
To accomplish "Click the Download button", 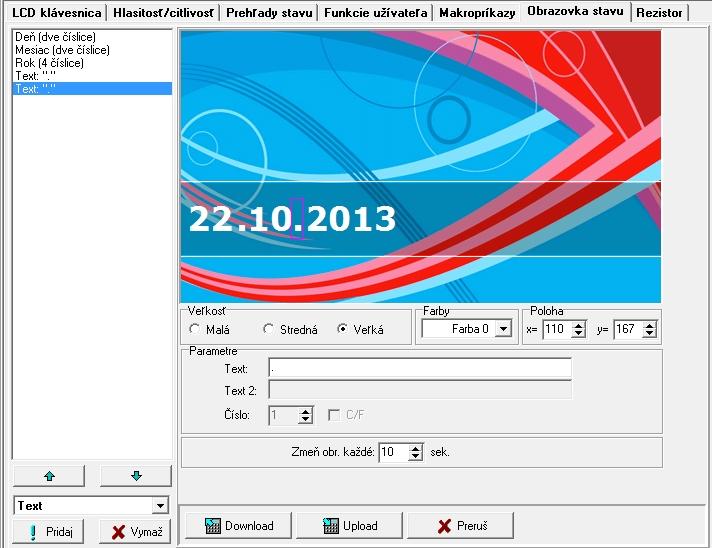I will point(238,526).
